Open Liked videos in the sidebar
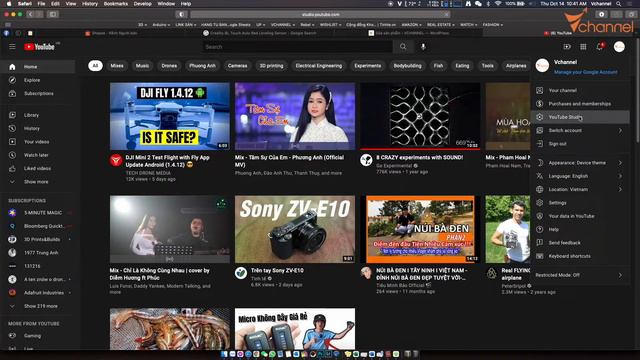 tap(38, 168)
